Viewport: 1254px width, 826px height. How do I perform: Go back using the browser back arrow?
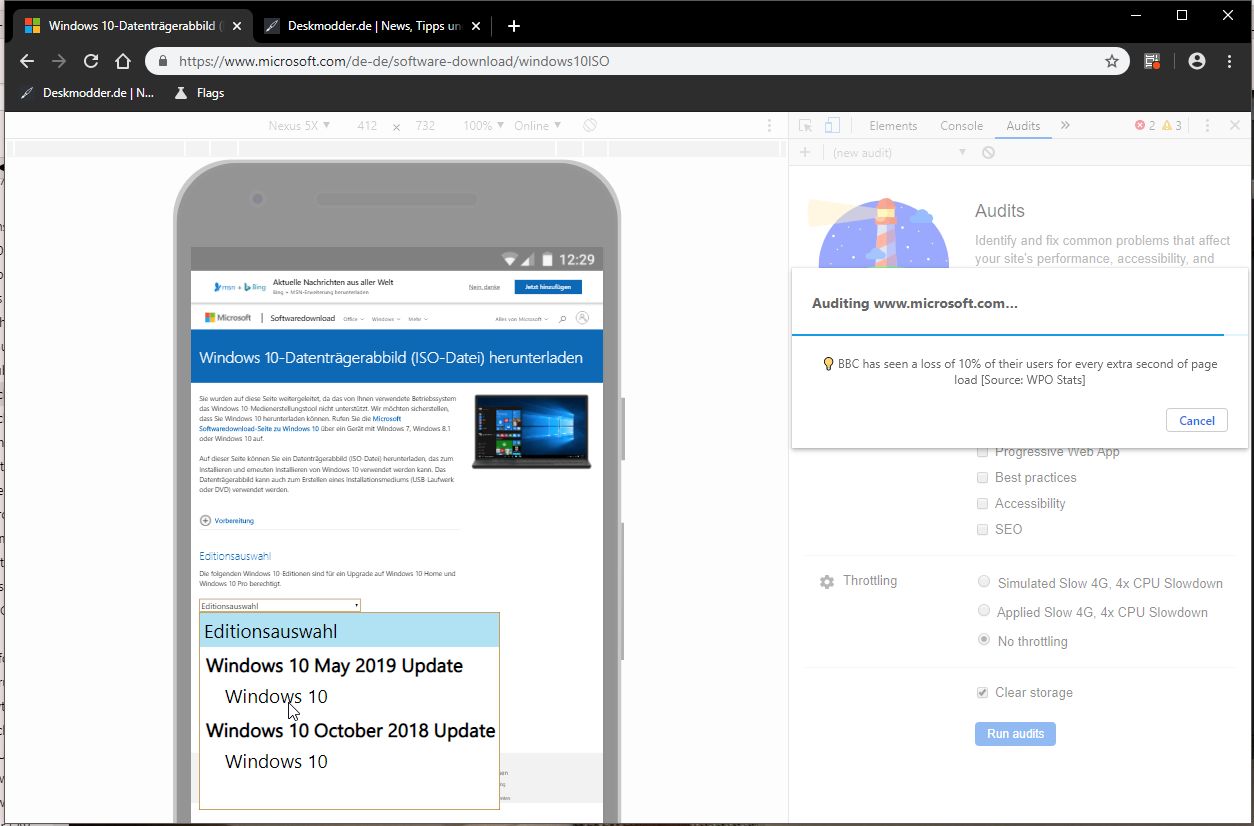tap(27, 61)
